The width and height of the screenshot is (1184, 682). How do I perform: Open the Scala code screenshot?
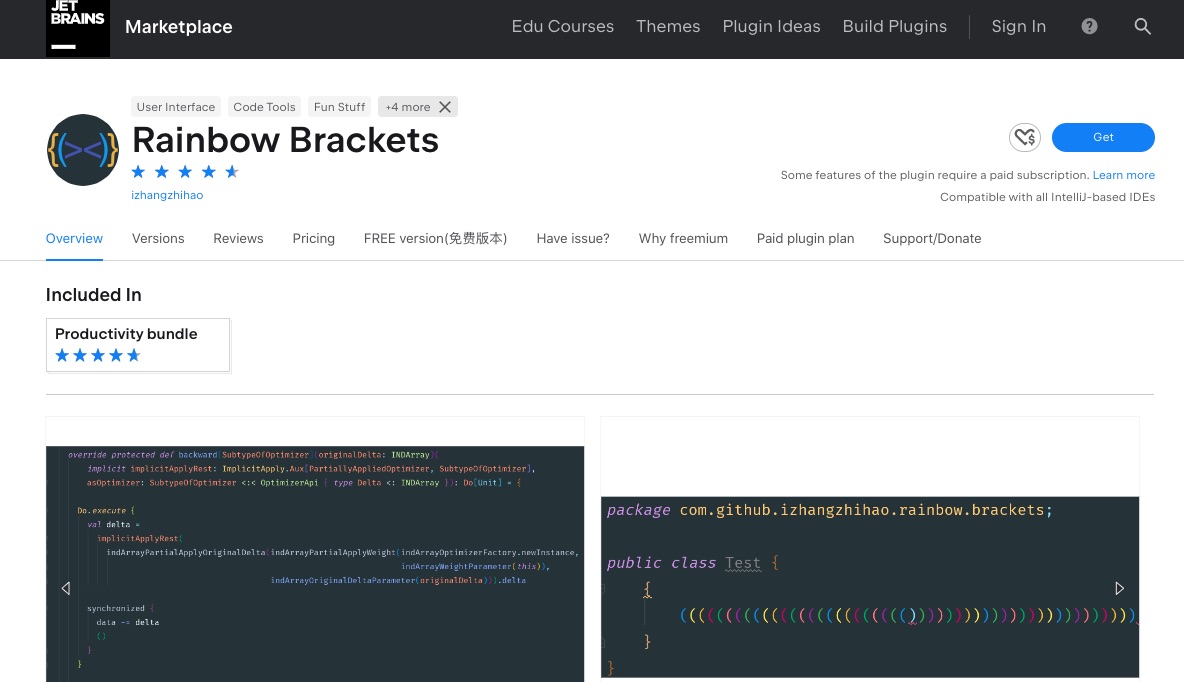point(315,563)
